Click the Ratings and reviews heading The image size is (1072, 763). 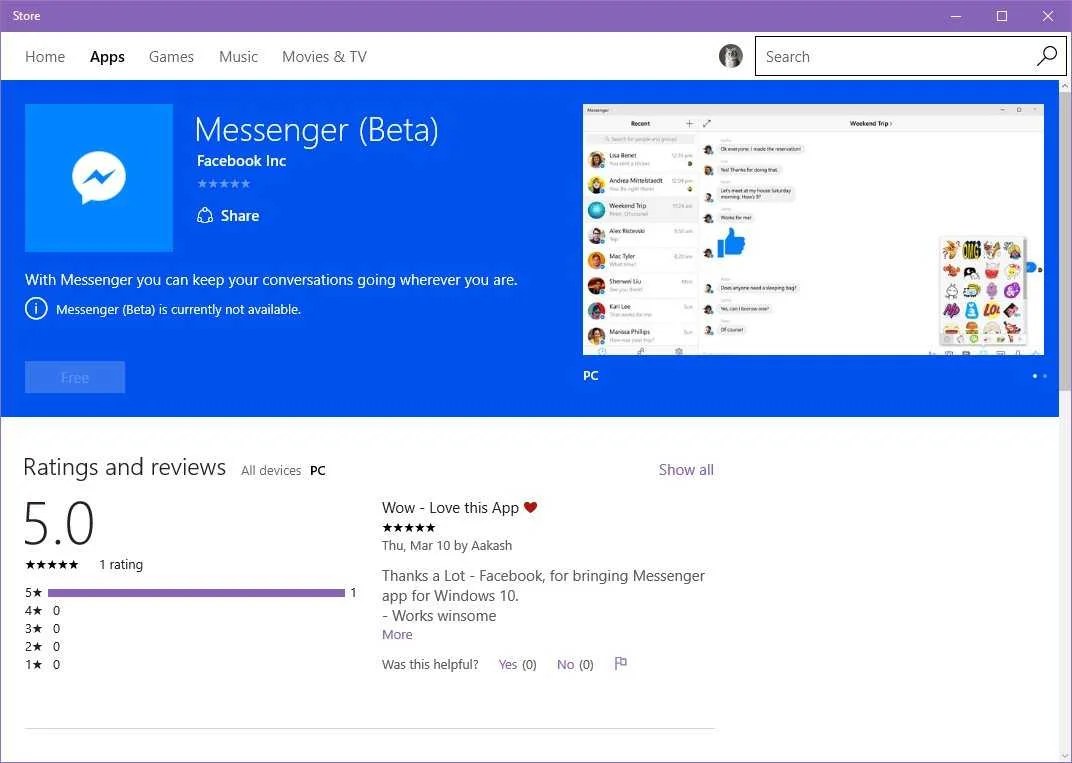pyautogui.click(x=124, y=467)
